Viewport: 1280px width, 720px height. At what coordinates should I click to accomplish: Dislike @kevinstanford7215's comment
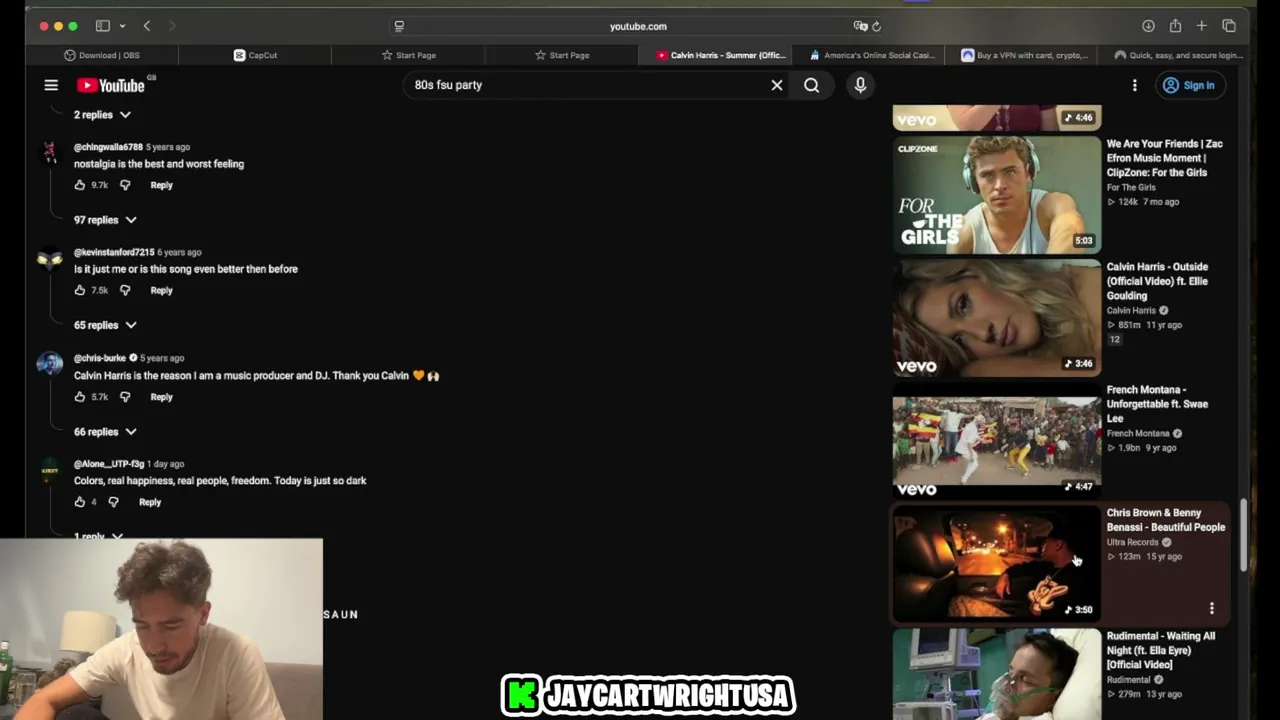125,290
